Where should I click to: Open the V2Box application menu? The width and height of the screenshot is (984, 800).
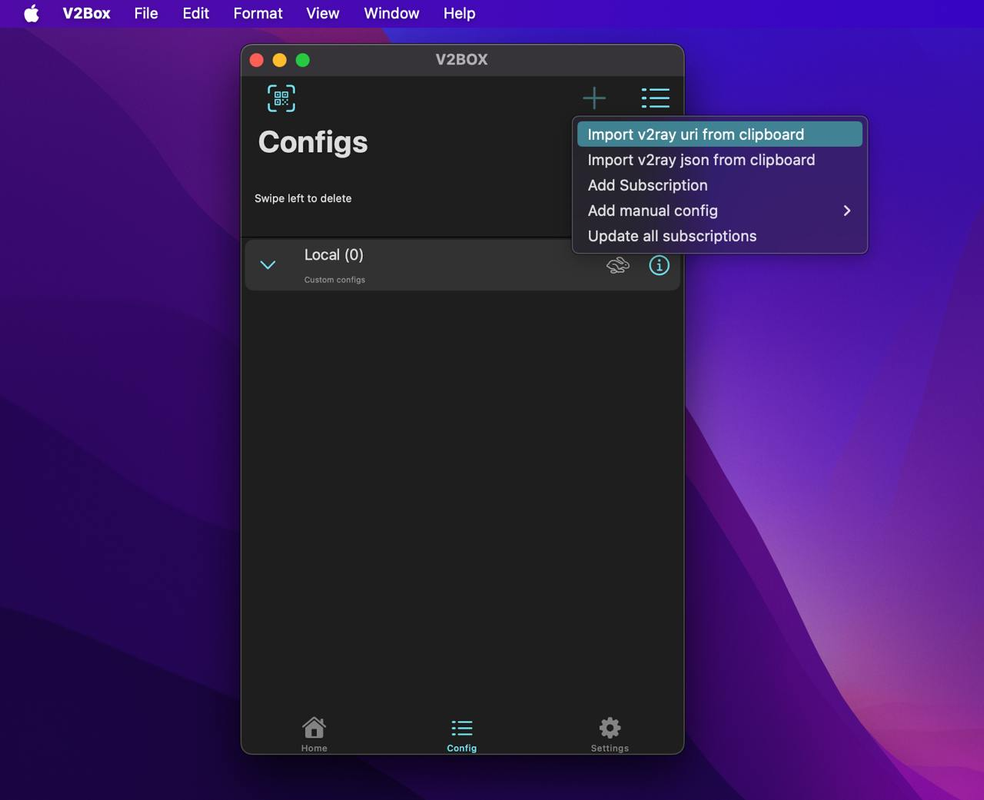click(87, 13)
